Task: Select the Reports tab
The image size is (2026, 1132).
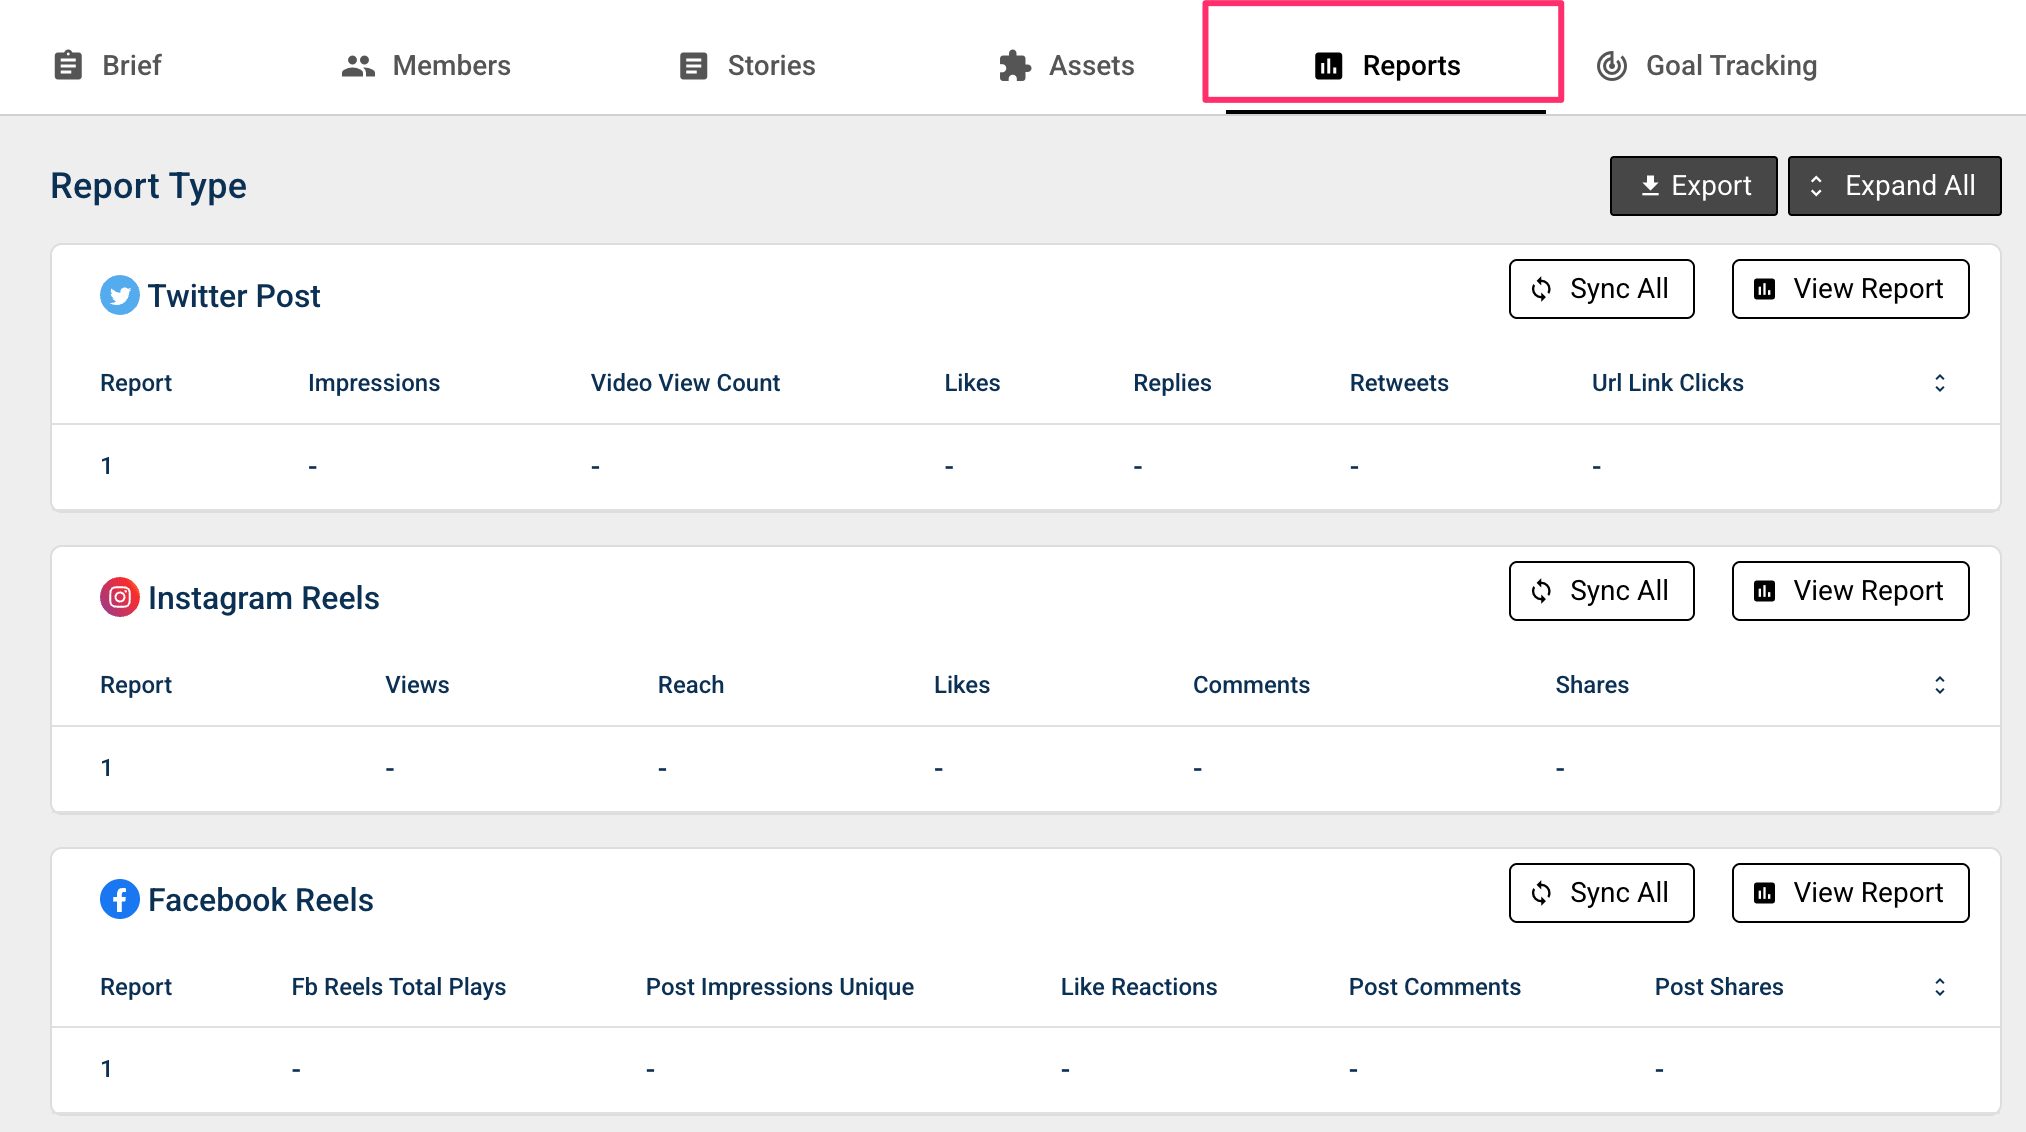Action: pyautogui.click(x=1386, y=65)
